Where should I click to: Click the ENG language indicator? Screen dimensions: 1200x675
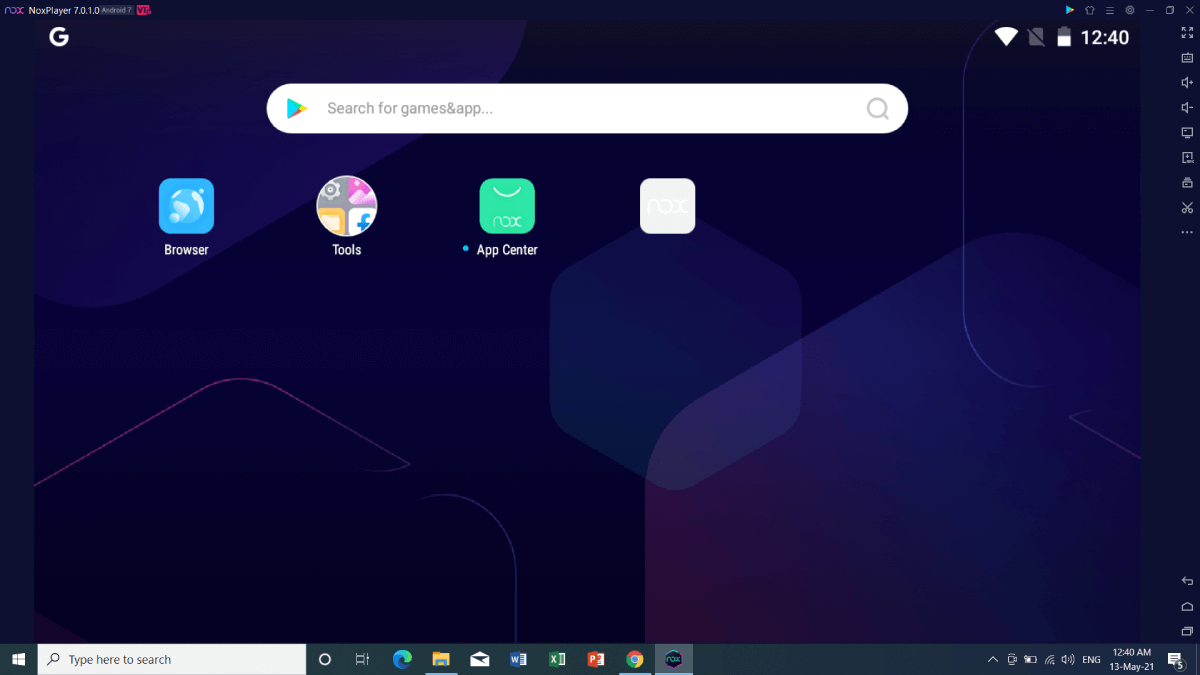(1092, 659)
